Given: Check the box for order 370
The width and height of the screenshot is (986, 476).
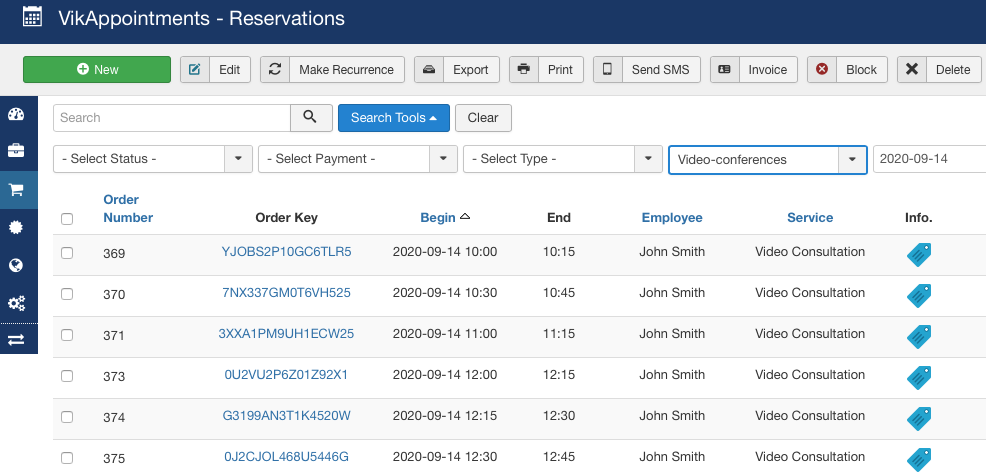Looking at the screenshot, I should (67, 294).
